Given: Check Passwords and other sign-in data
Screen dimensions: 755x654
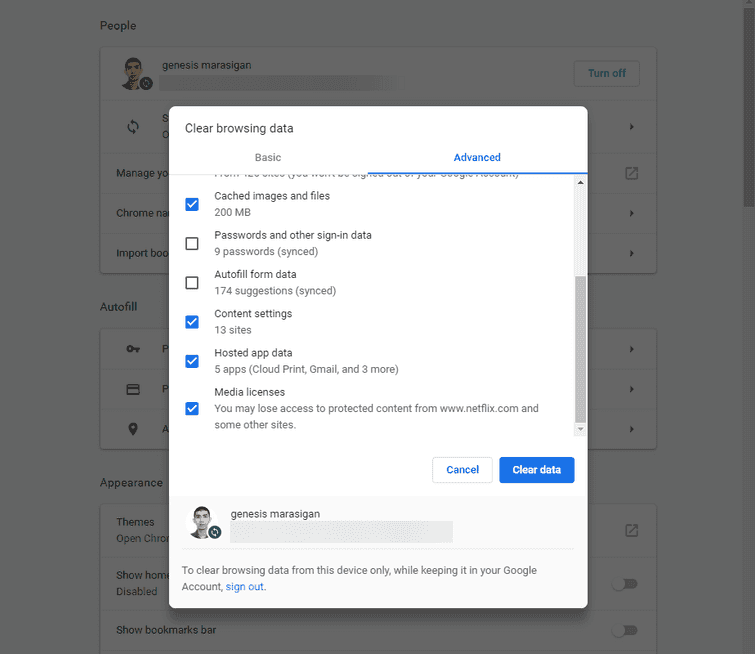Looking at the screenshot, I should click(x=192, y=244).
